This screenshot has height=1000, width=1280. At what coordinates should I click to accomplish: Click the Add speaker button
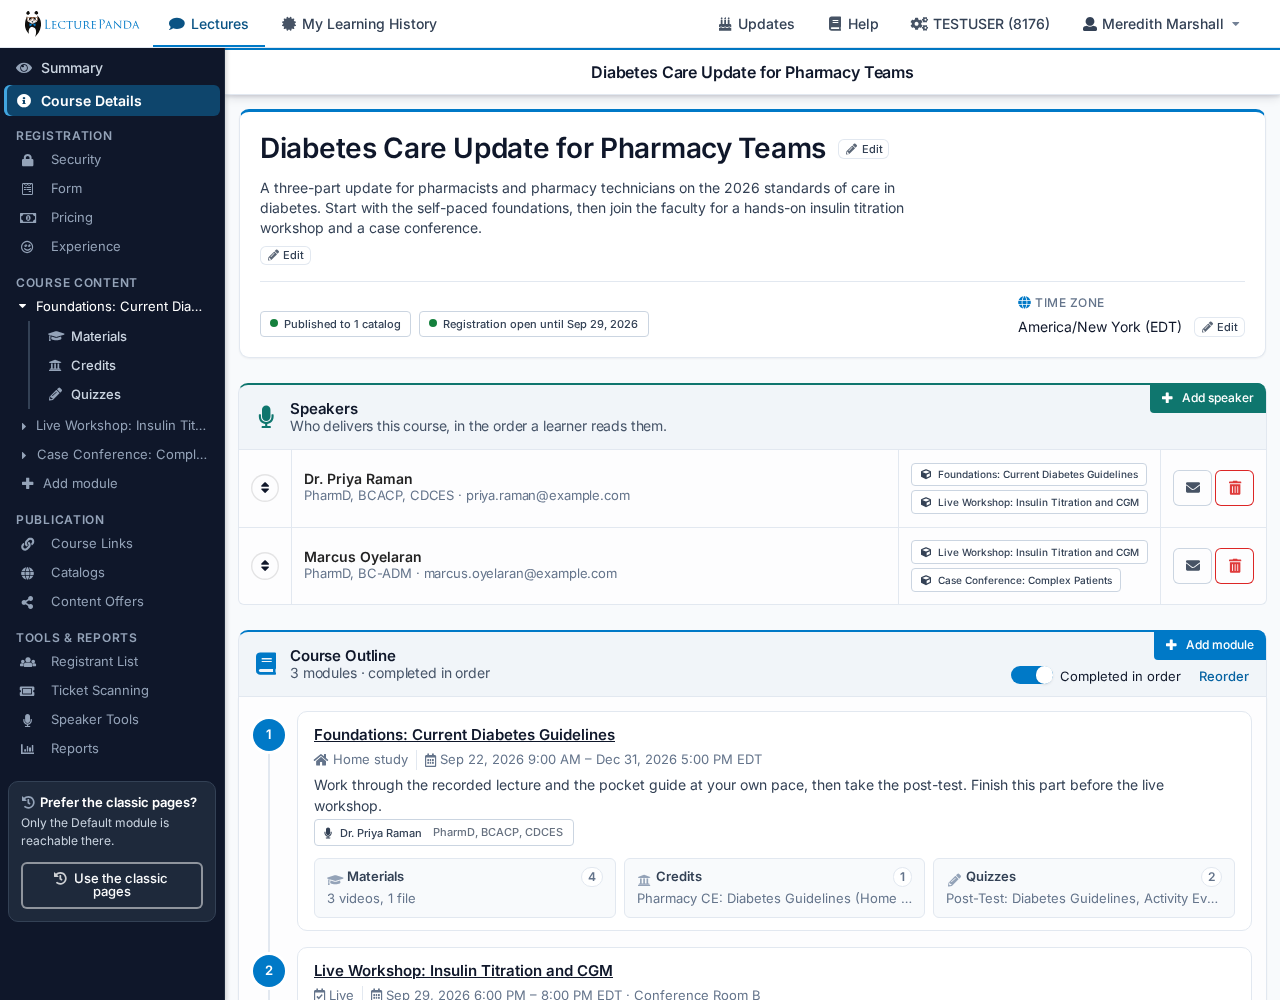(1208, 398)
